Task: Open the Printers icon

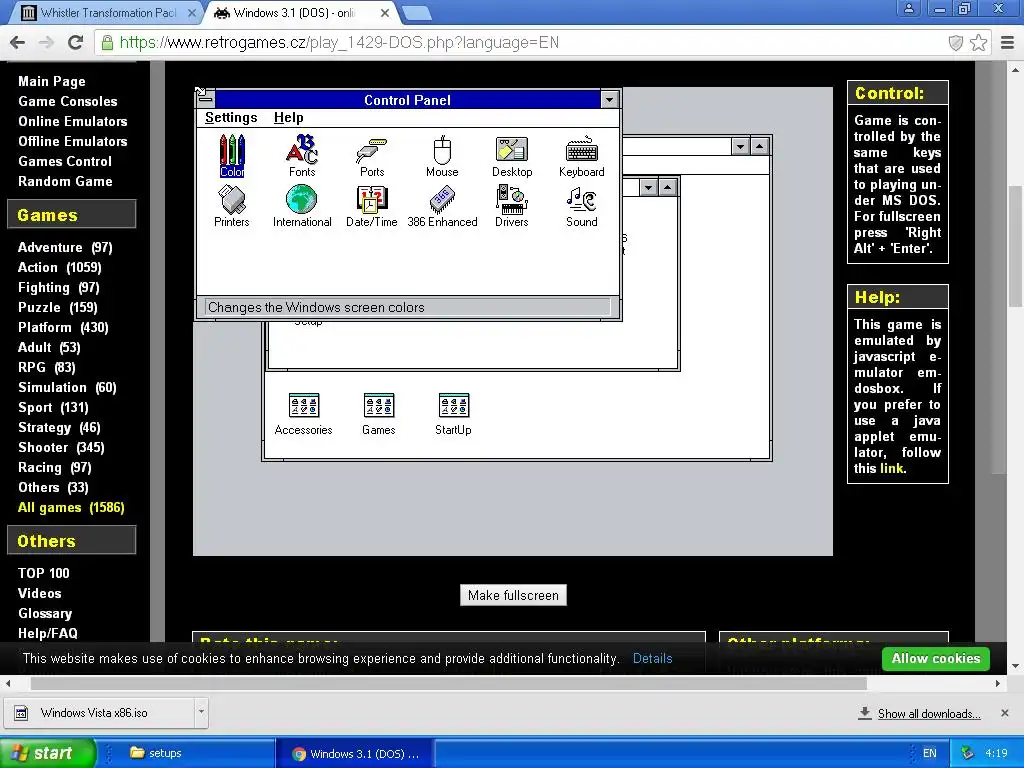Action: coord(232,206)
